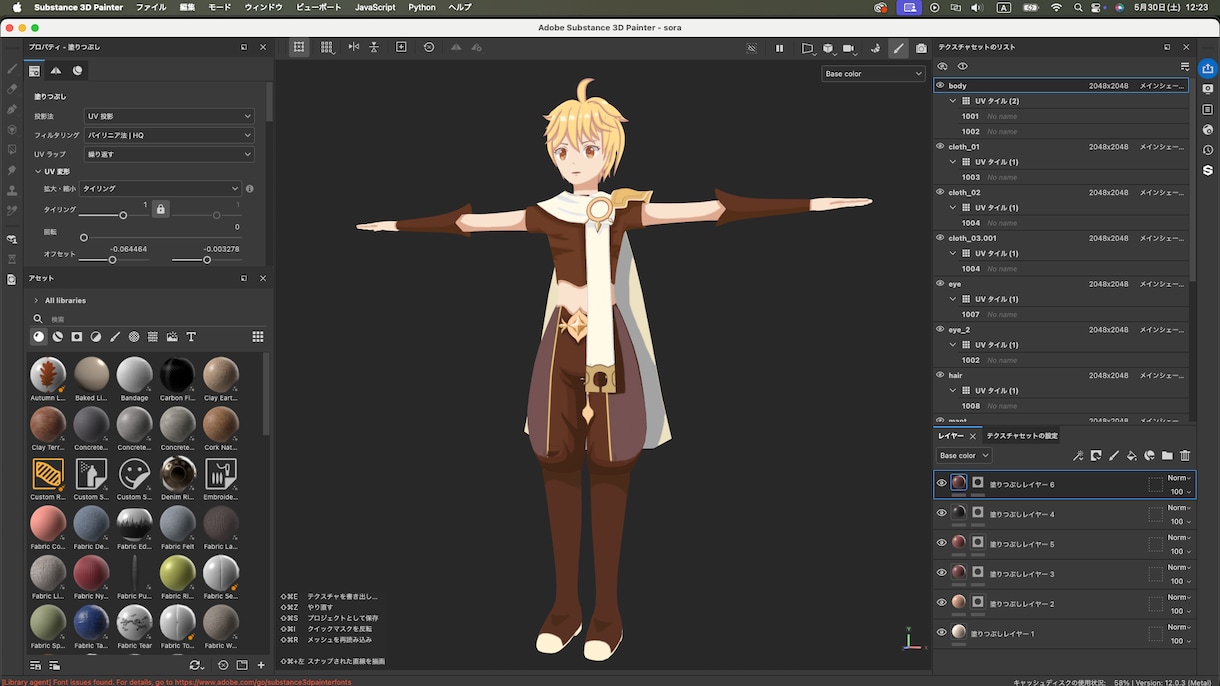
Task: Add a mask with the layers mask icon
Action: click(x=1096, y=456)
